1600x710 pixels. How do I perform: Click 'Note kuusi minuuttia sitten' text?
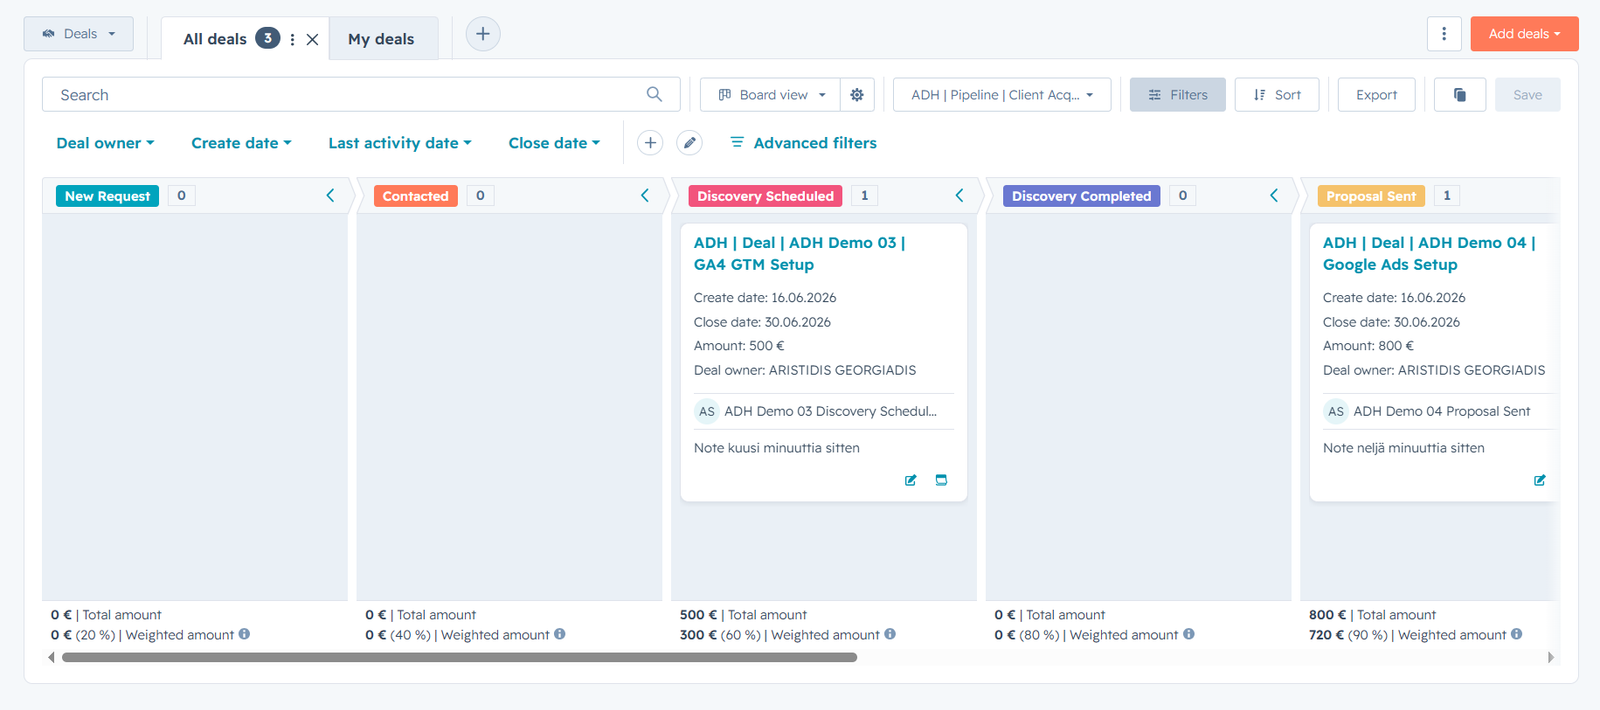click(x=777, y=448)
